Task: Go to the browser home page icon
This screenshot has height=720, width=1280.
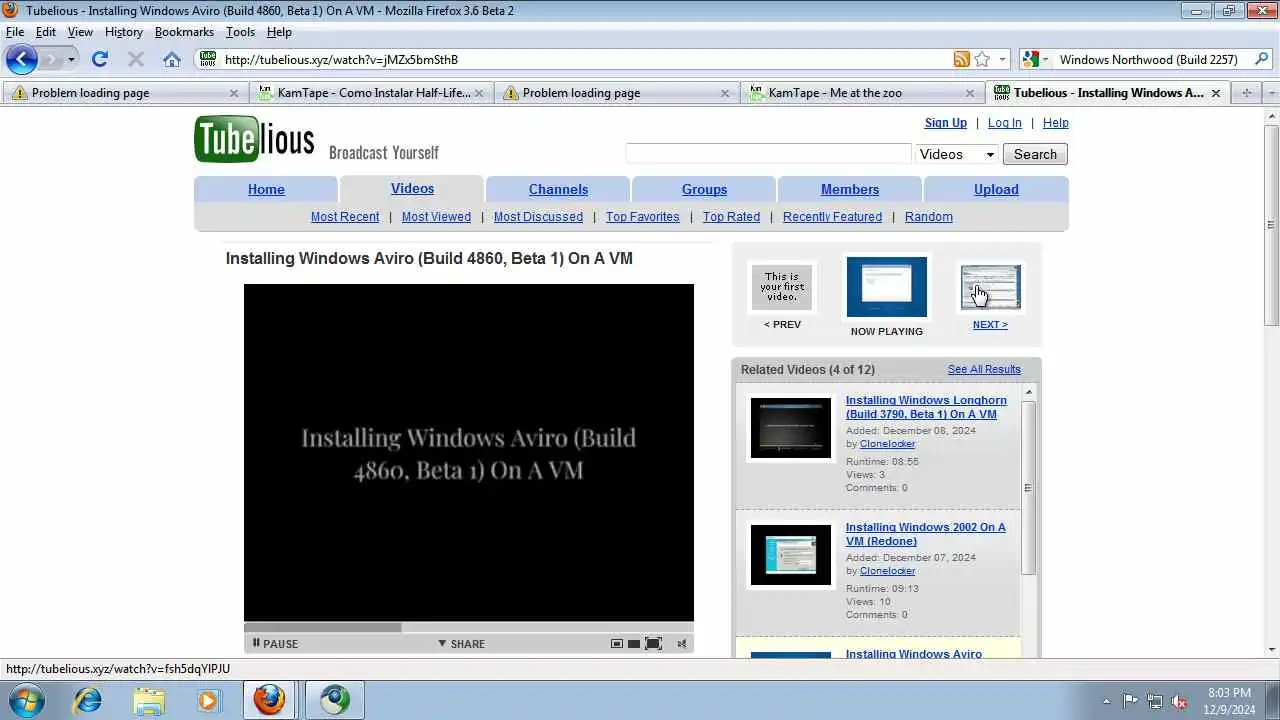Action: pos(172,60)
